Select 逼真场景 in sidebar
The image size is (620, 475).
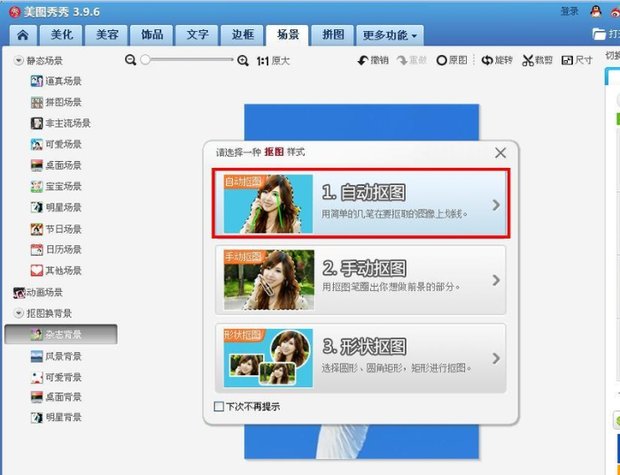(56, 81)
